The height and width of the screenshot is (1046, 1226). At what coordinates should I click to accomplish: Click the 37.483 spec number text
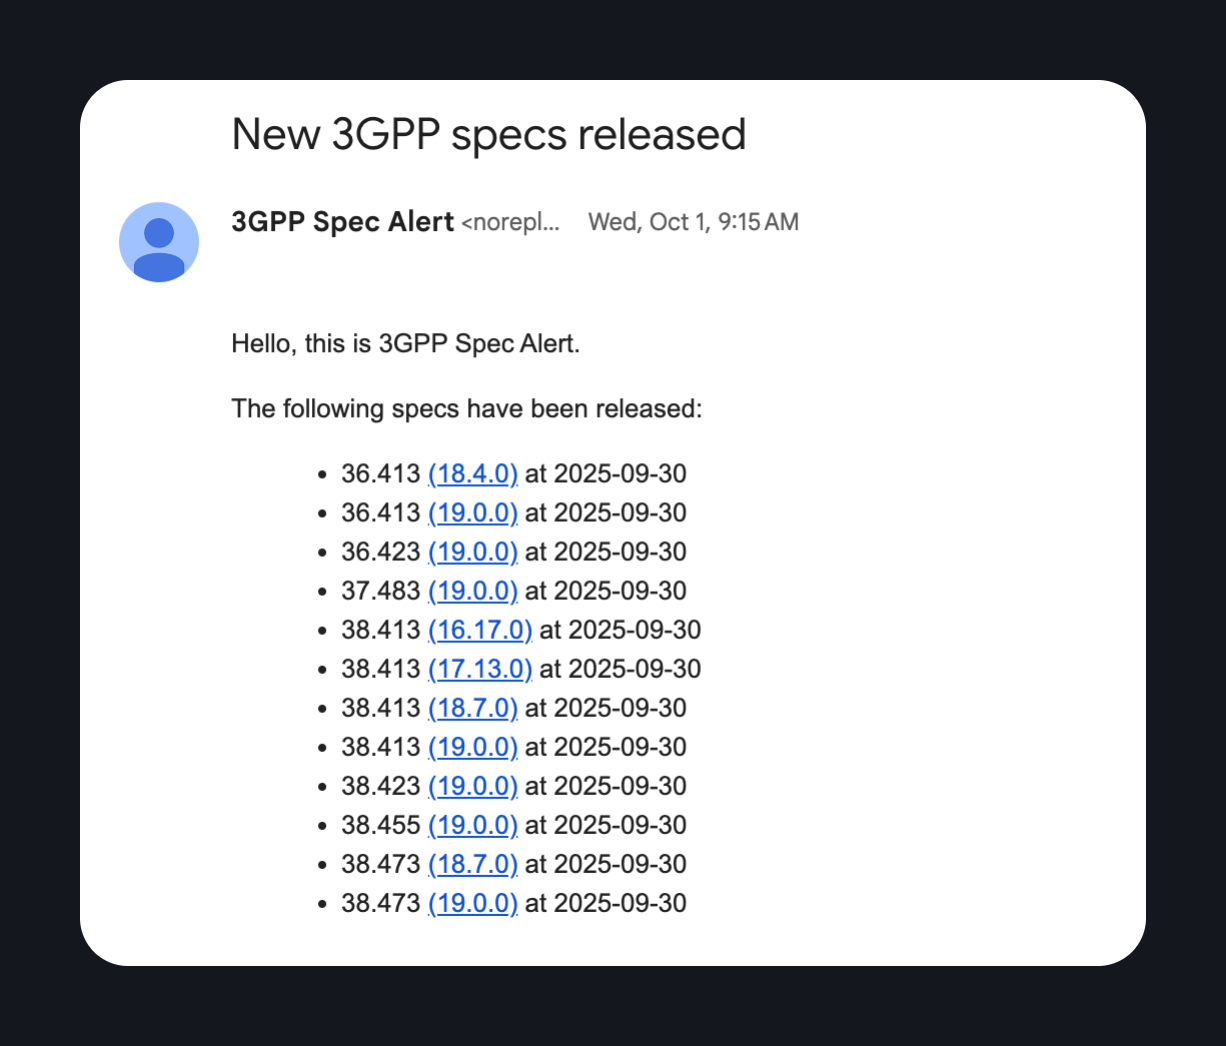pos(380,591)
